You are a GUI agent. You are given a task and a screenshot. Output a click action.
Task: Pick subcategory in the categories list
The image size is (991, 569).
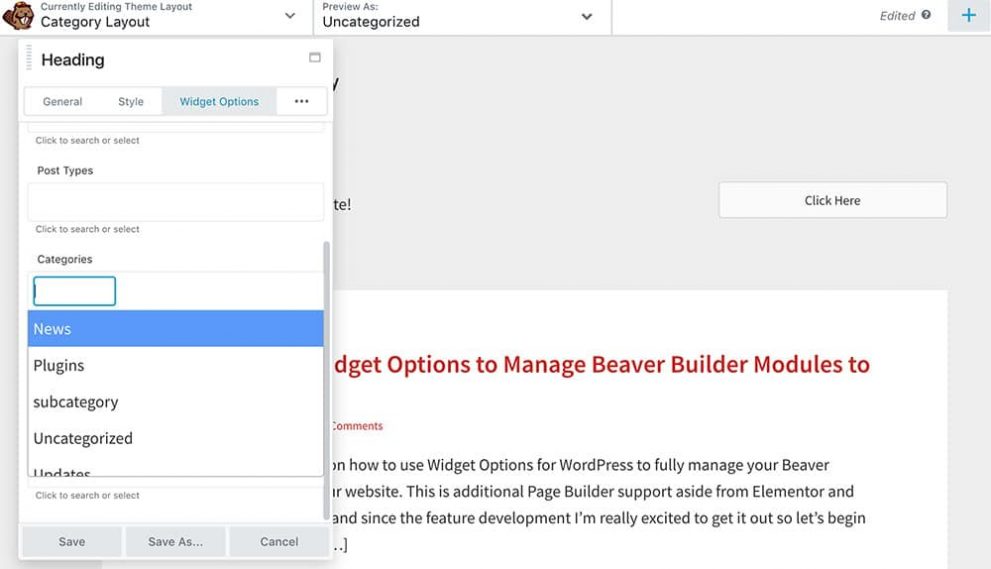(176, 402)
